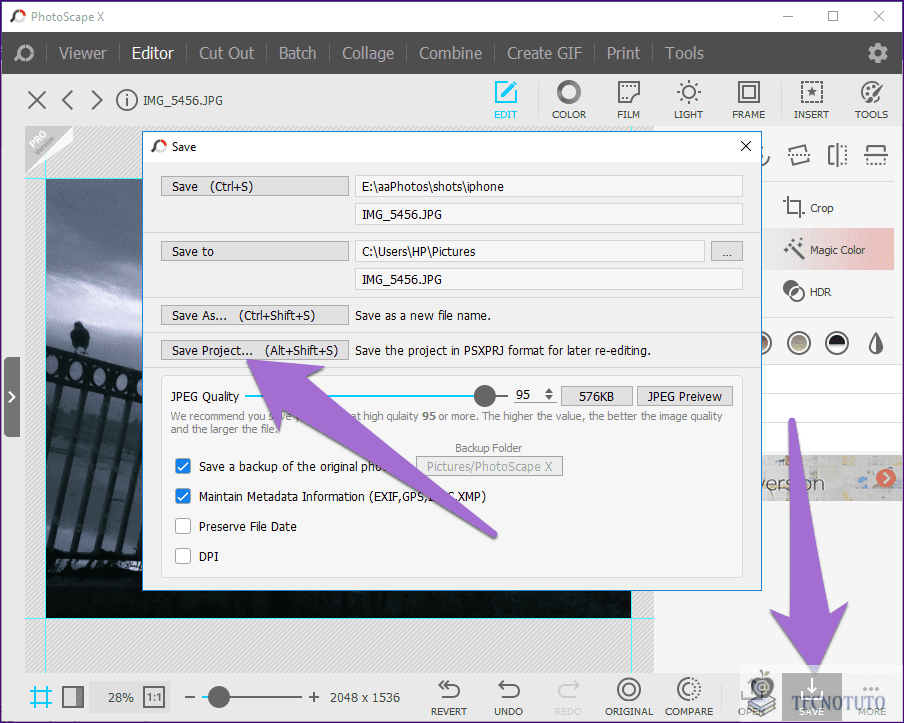
Task: Uncheck Maintain Metadata Information
Action: (183, 496)
